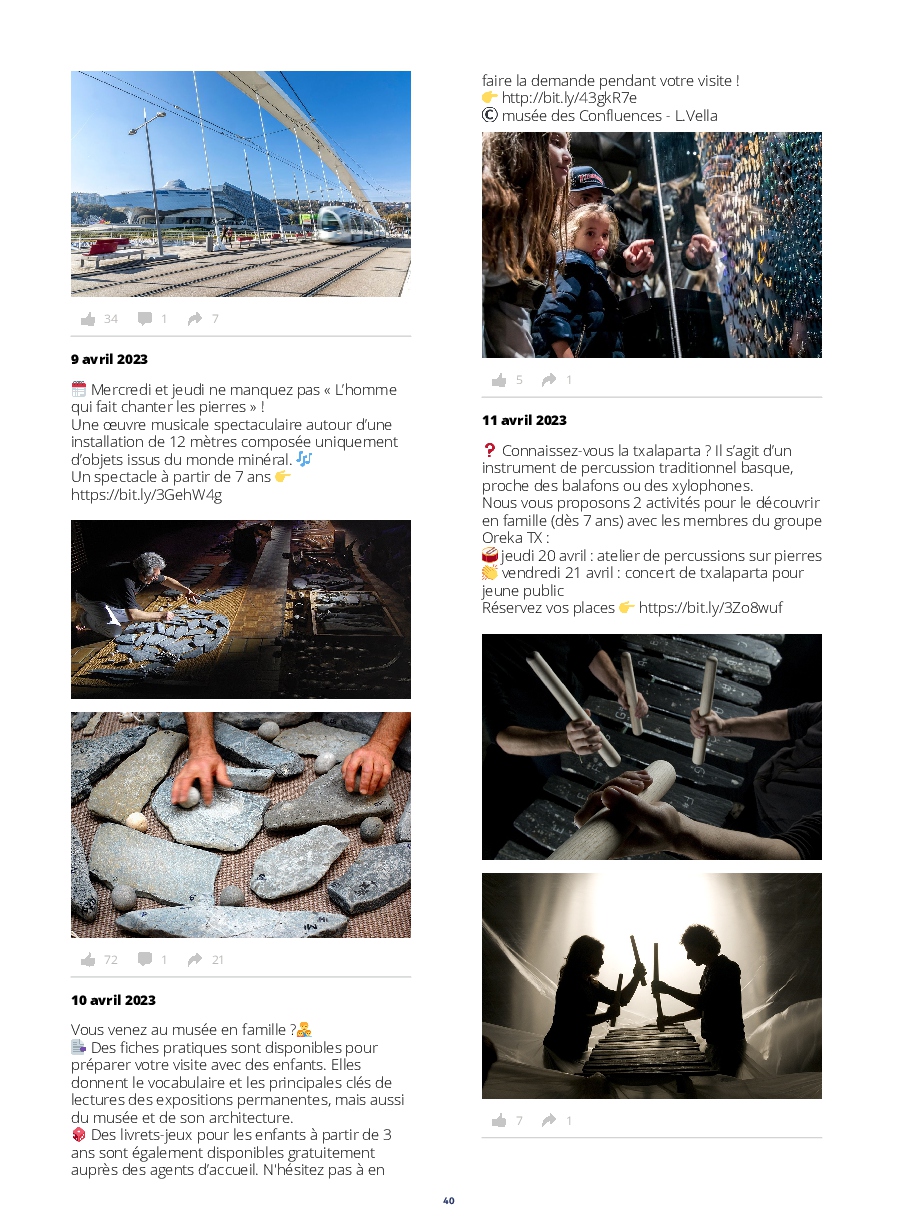
Task: Open the https://bit.ly/3Zo8wuf reservation link
Action: [x=710, y=607]
